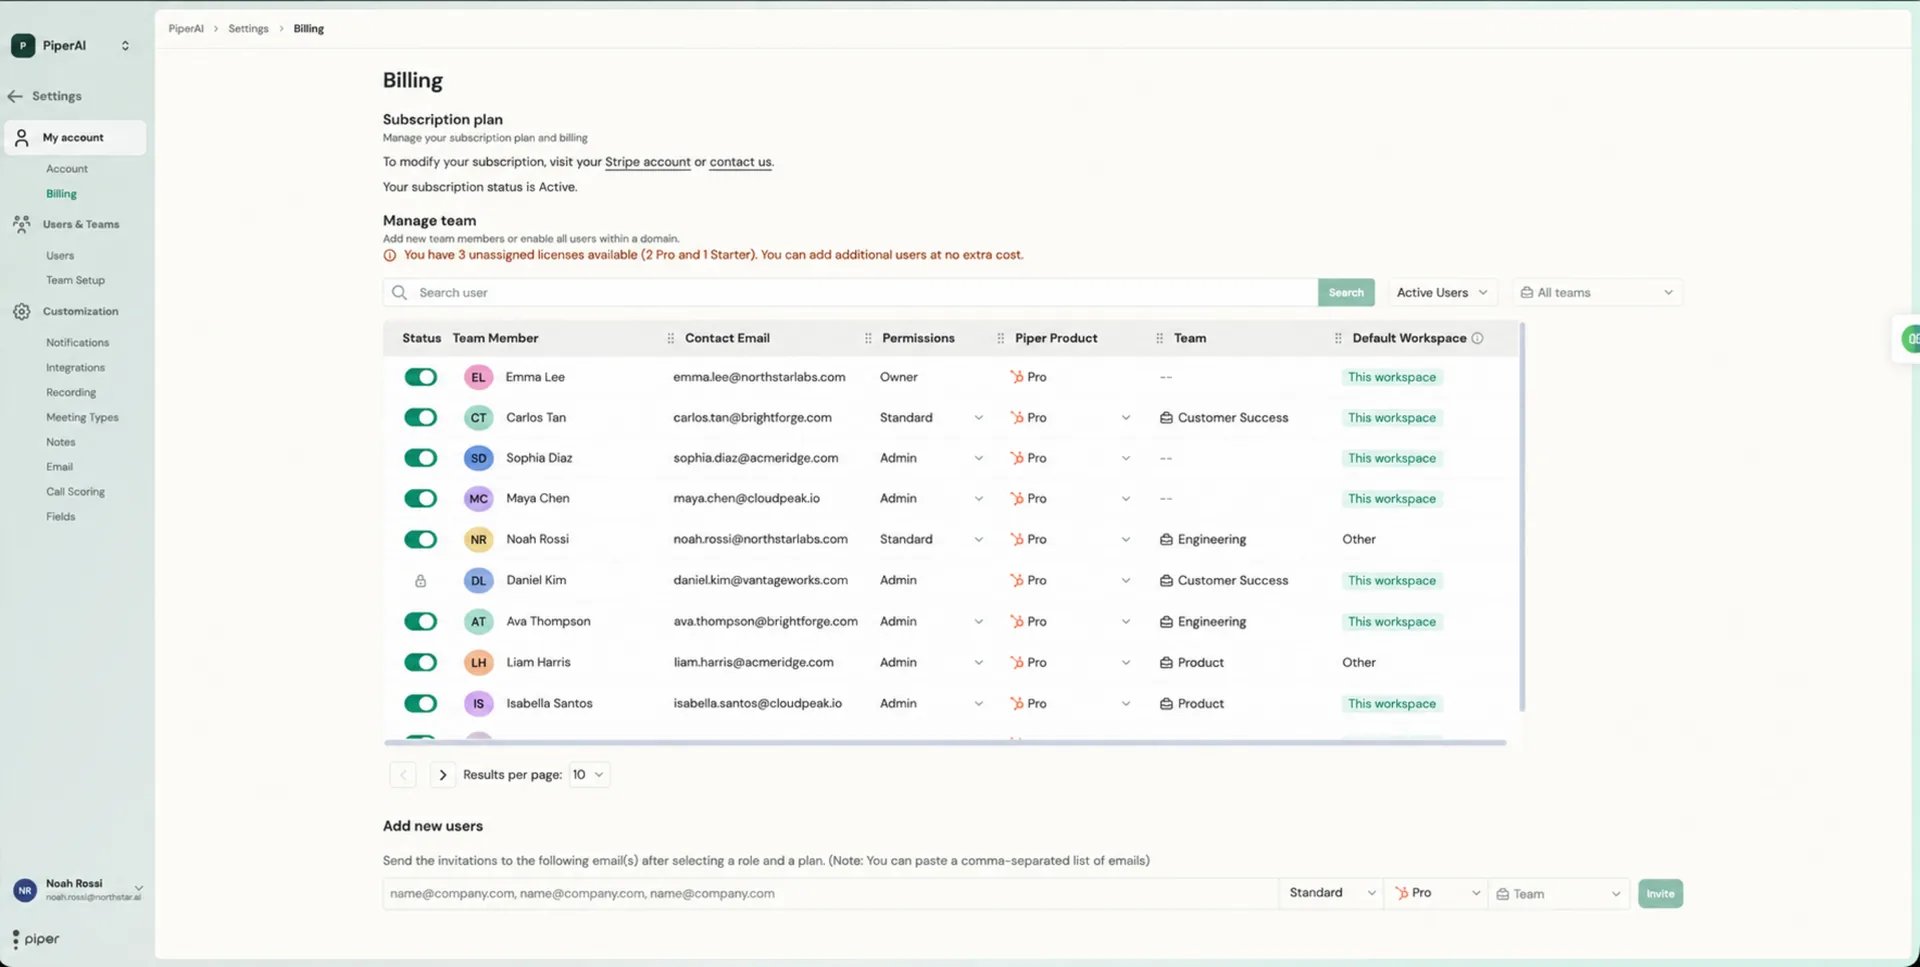Click the magnifier icon in Search user field
1920x967 pixels.
(400, 292)
